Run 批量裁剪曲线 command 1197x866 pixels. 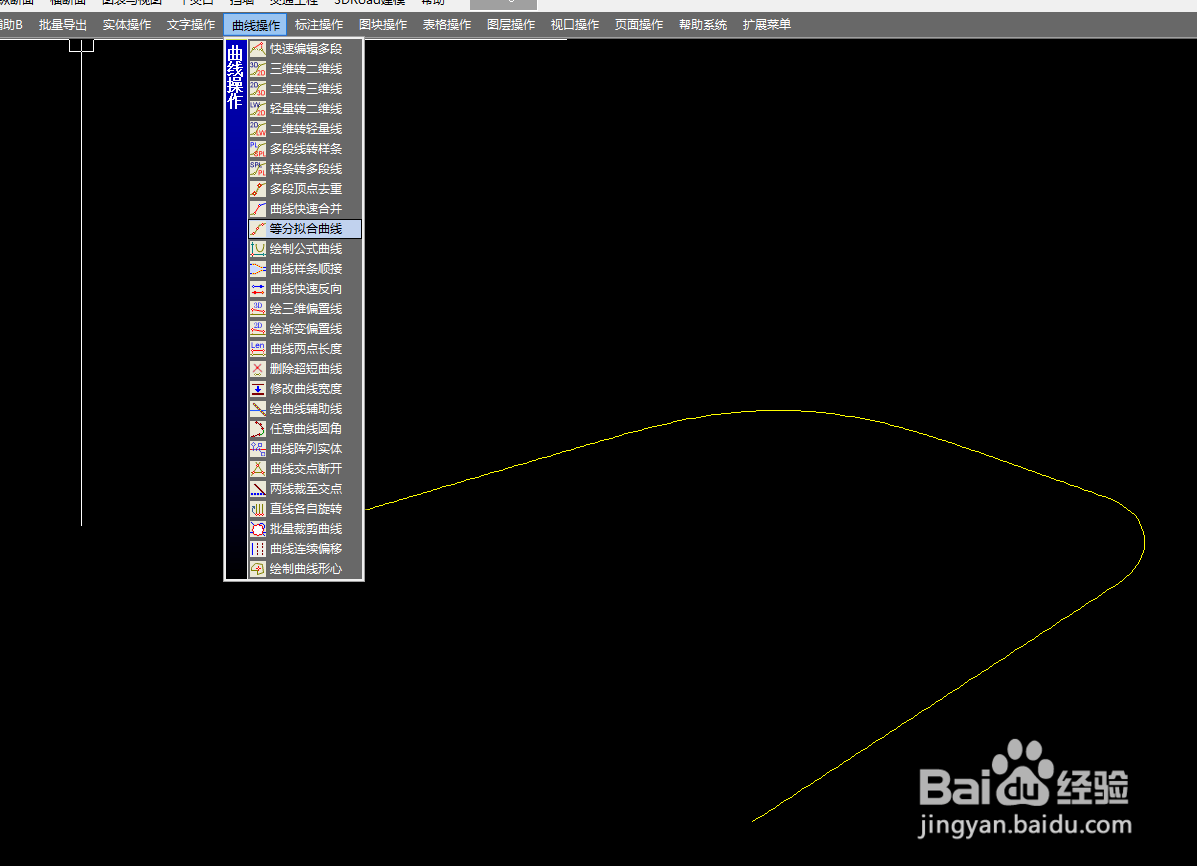pyautogui.click(x=305, y=528)
